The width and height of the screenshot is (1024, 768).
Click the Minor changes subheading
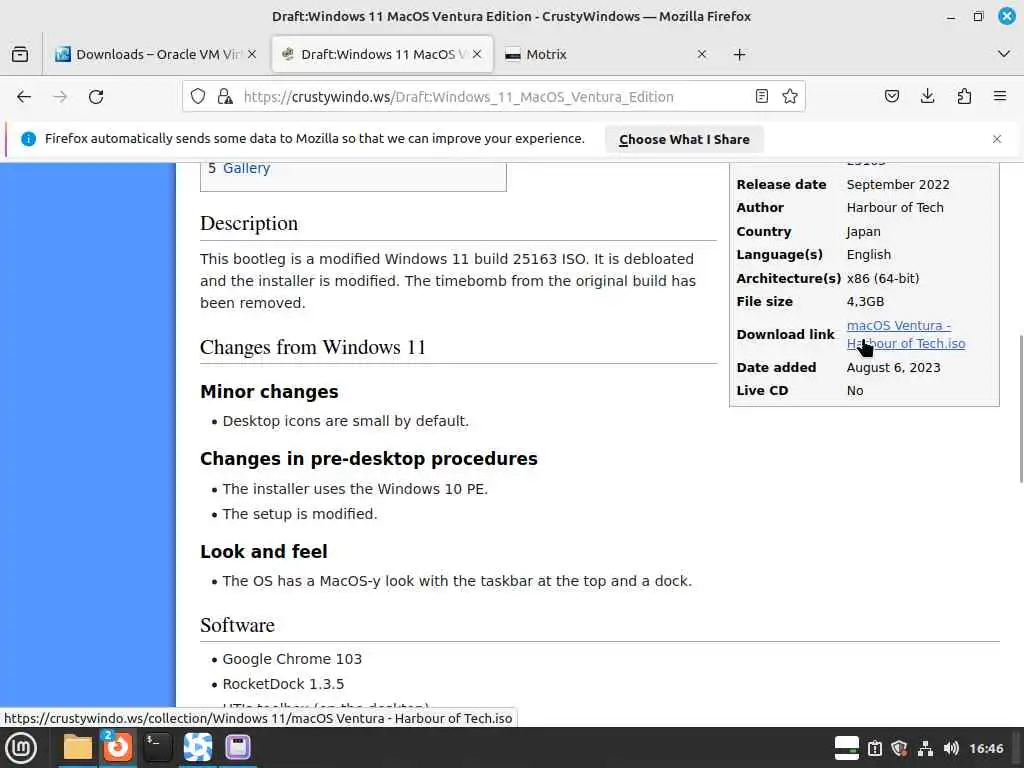[x=269, y=392]
